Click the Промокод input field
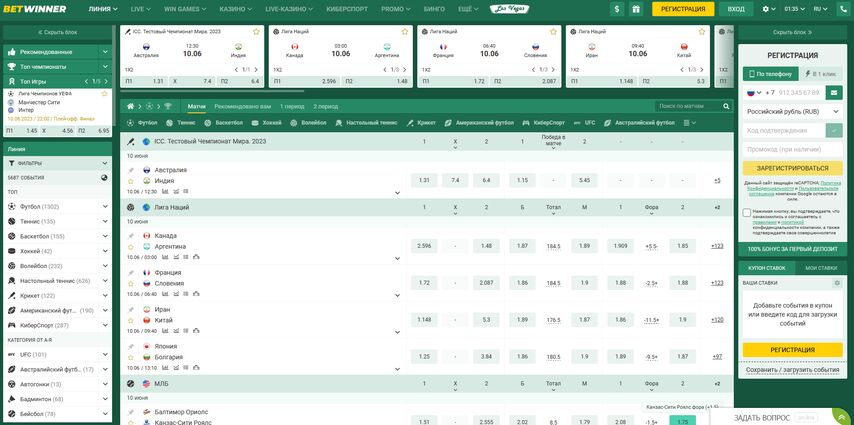854x425 pixels. [792, 149]
